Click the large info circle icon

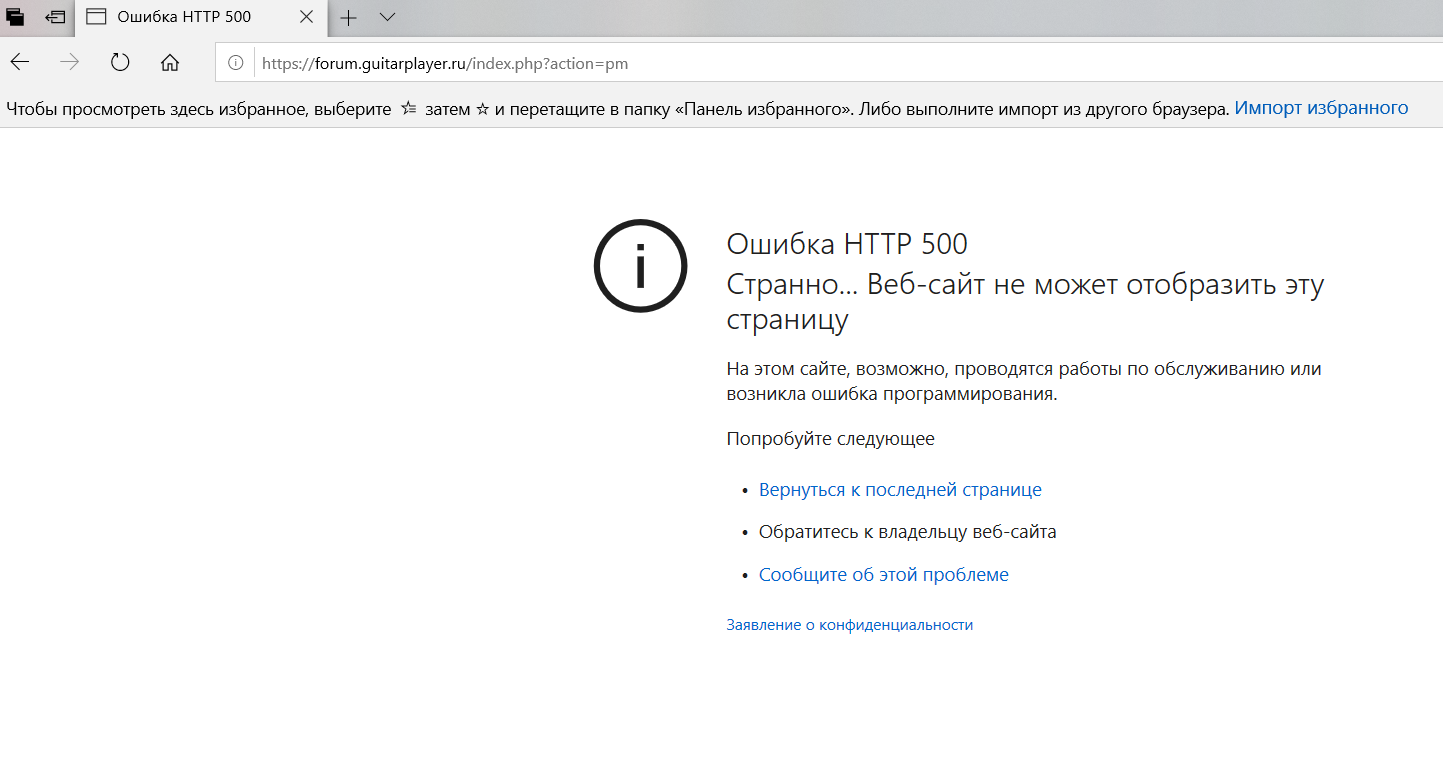641,266
